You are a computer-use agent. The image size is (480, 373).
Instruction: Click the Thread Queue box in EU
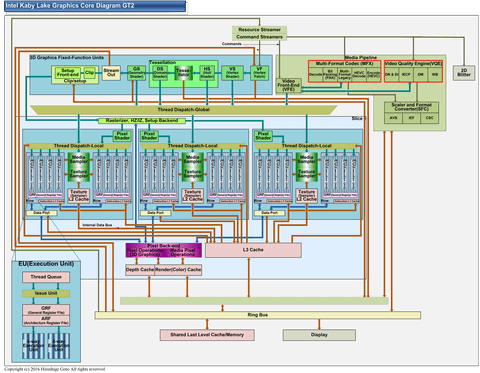coord(46,277)
